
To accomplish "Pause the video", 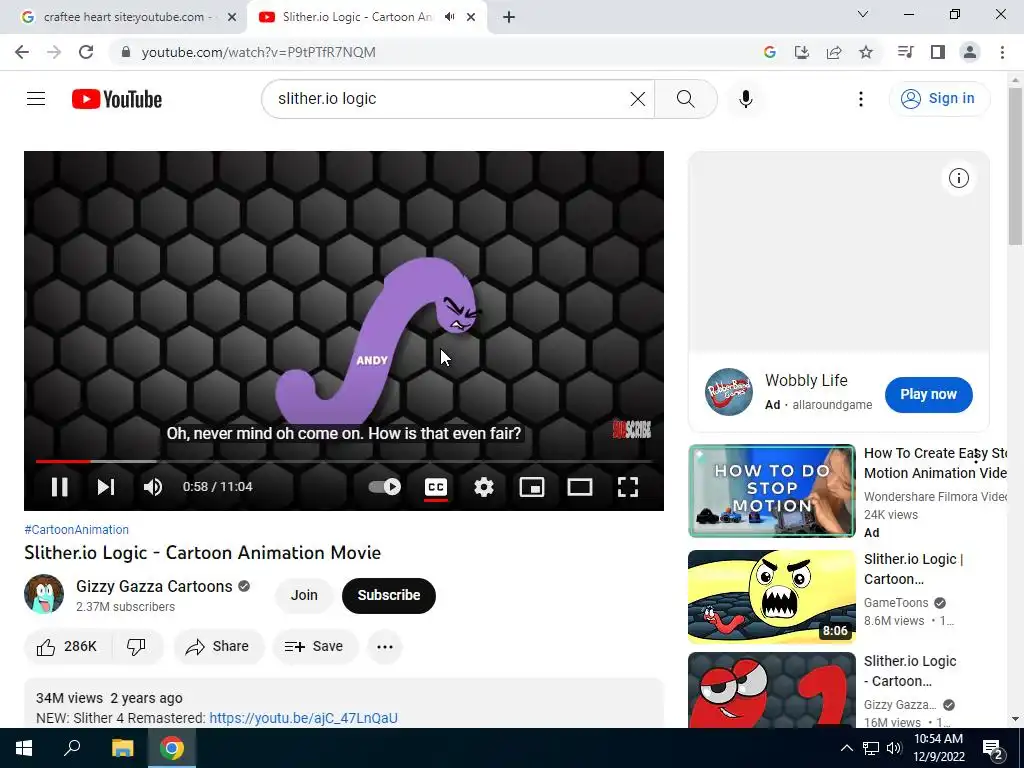I will [59, 487].
